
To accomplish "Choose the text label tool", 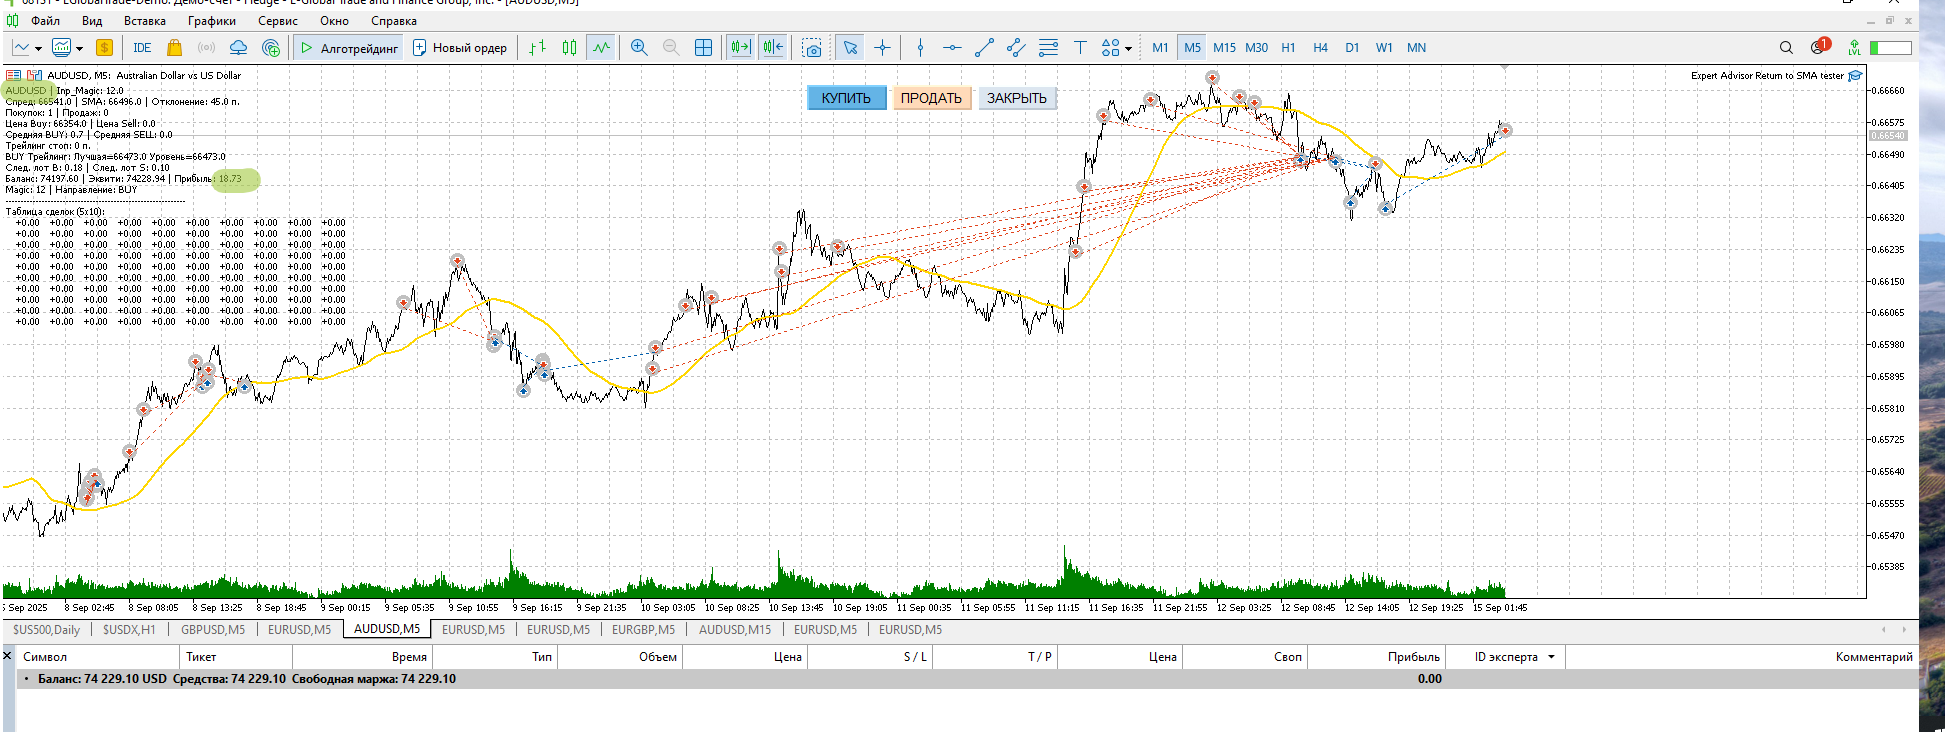I will pos(1080,48).
